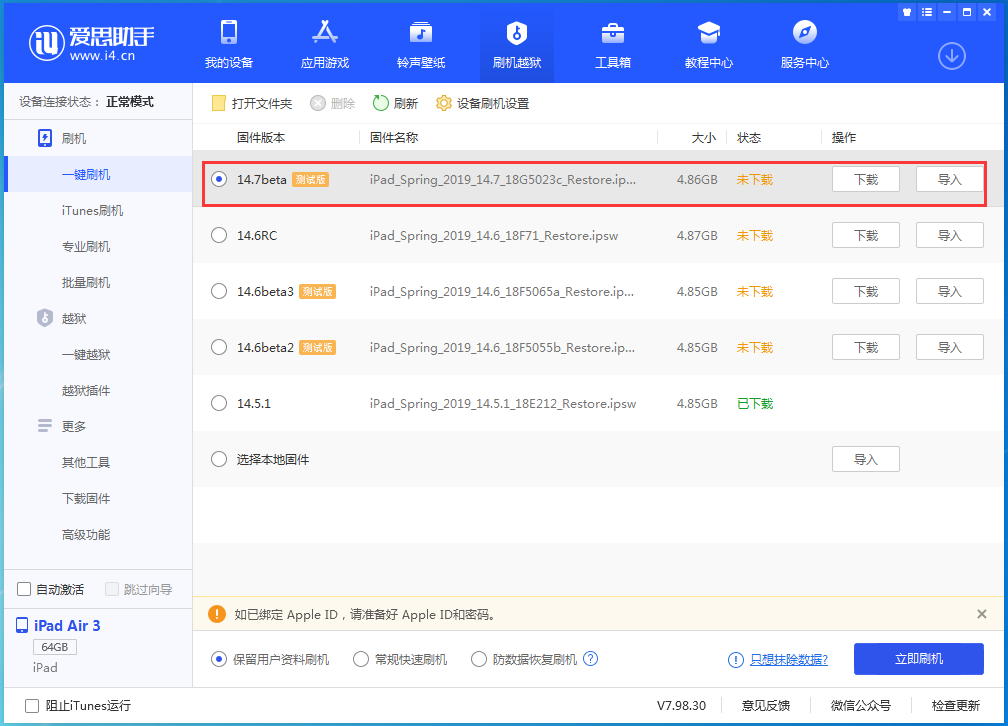The width and height of the screenshot is (1008, 726).
Task: Import firmware for the 14.6beta3 row
Action: (950, 291)
